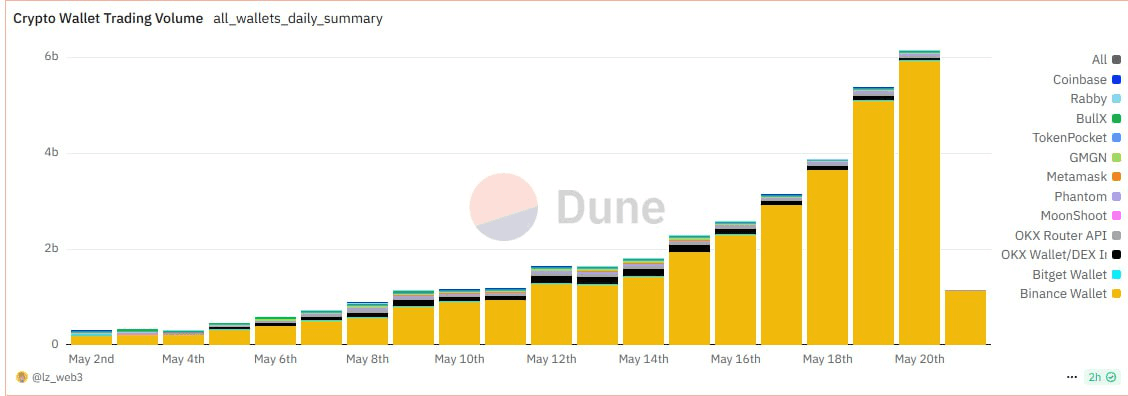Open the Crypto Wallet Trading Volume title

point(108,19)
